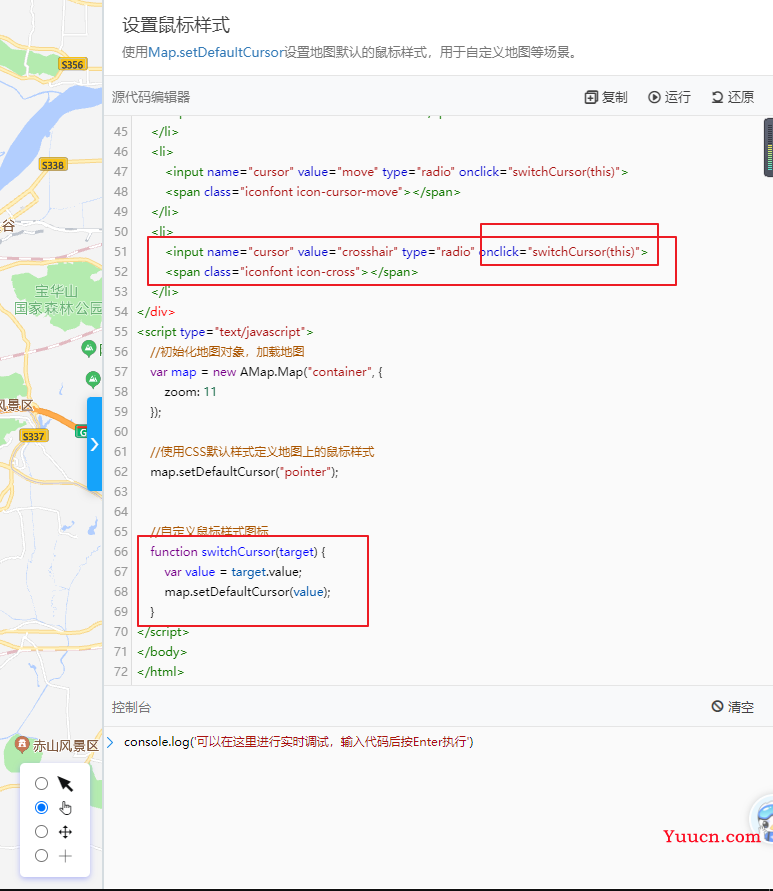This screenshot has width=773, height=891.
Task: Click code line 66 function switchCursor(target)
Action: (238, 552)
